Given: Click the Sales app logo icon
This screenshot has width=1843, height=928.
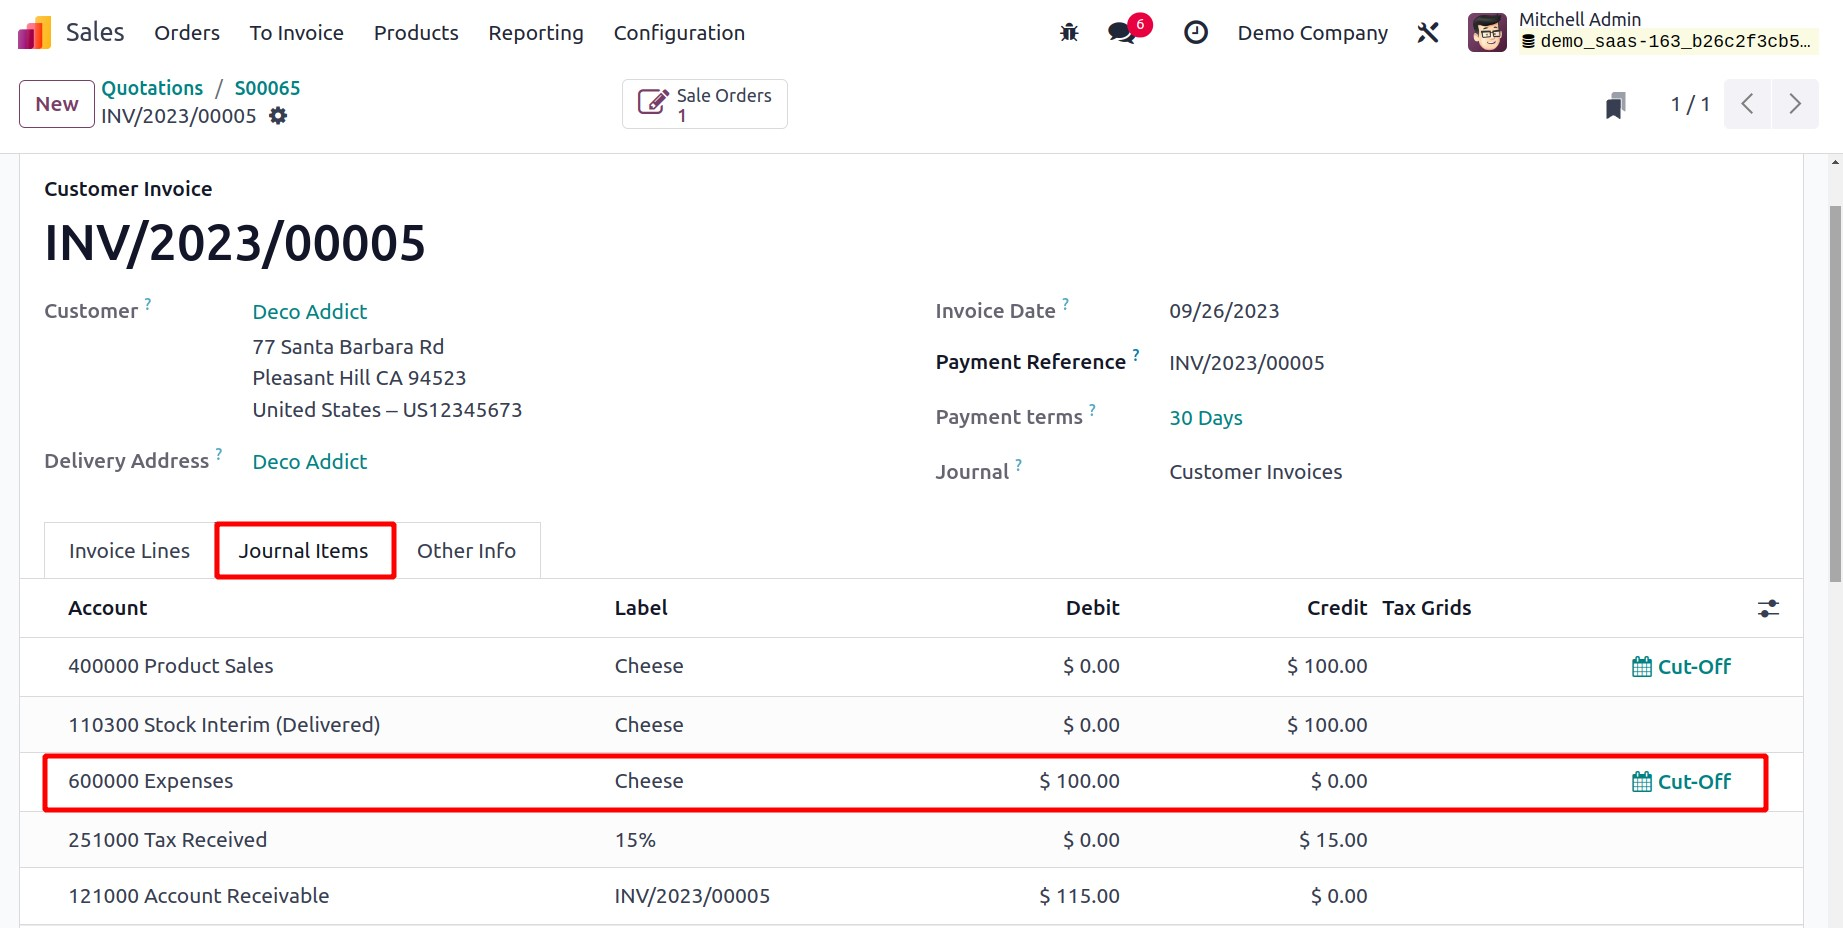Looking at the screenshot, I should pyautogui.click(x=35, y=33).
